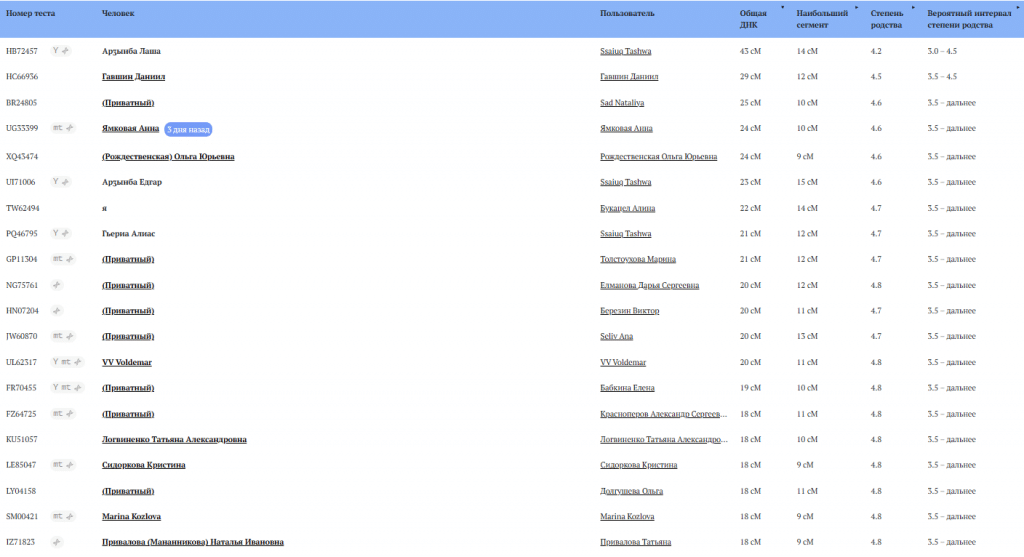Click the tree icon for test NG75761
The height and width of the screenshot is (557, 1024).
pyautogui.click(x=58, y=284)
